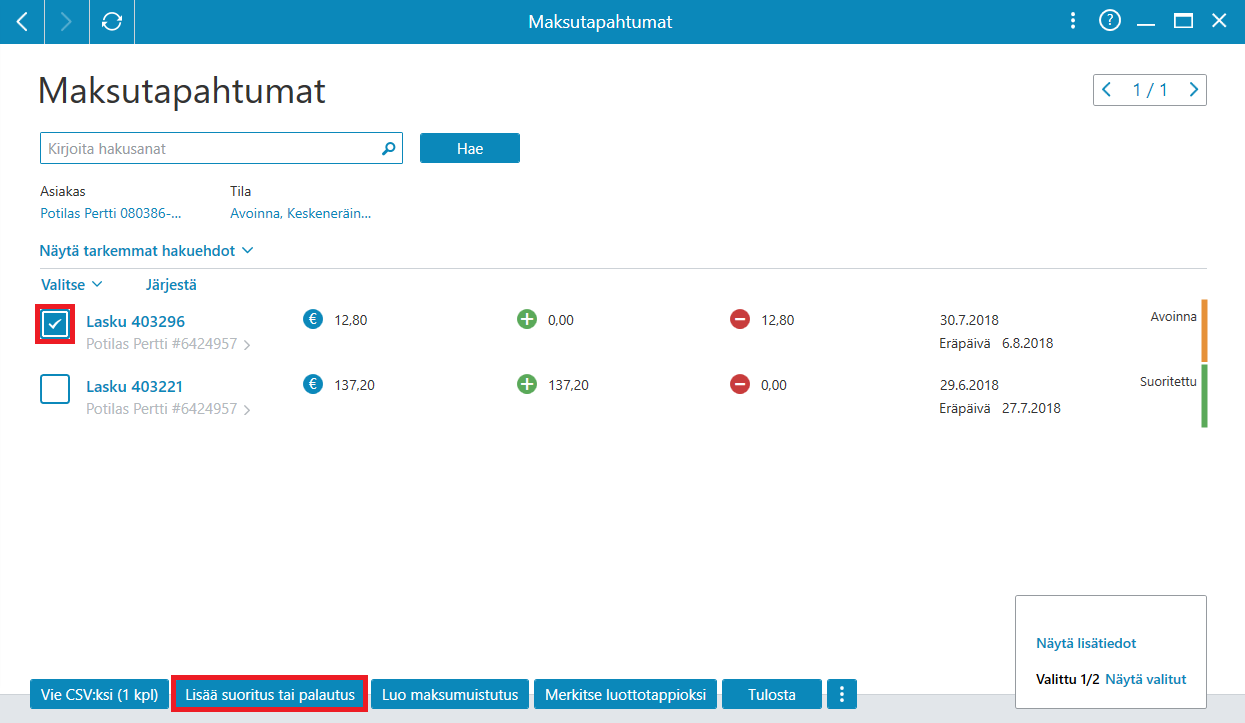
Task: Click Lisää suoritus tai palautus
Action: point(270,694)
